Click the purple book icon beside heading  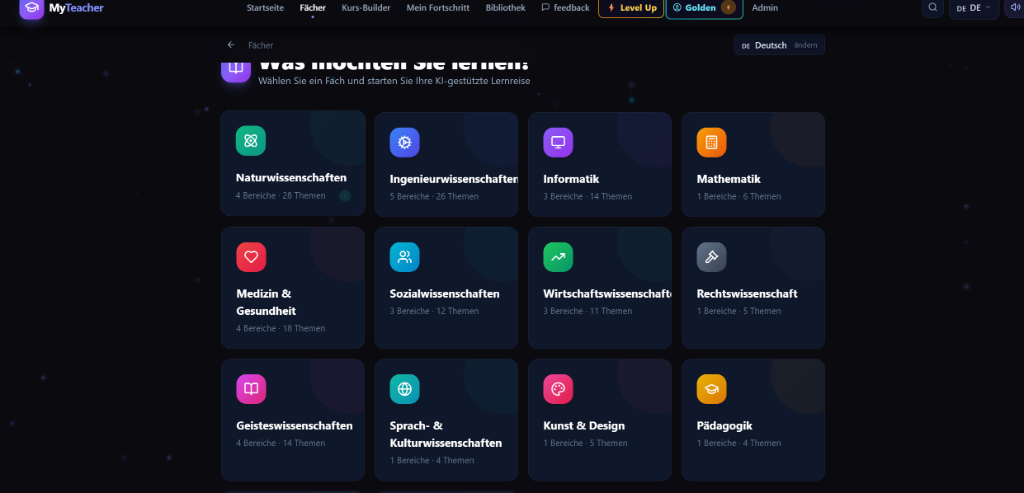(x=236, y=69)
